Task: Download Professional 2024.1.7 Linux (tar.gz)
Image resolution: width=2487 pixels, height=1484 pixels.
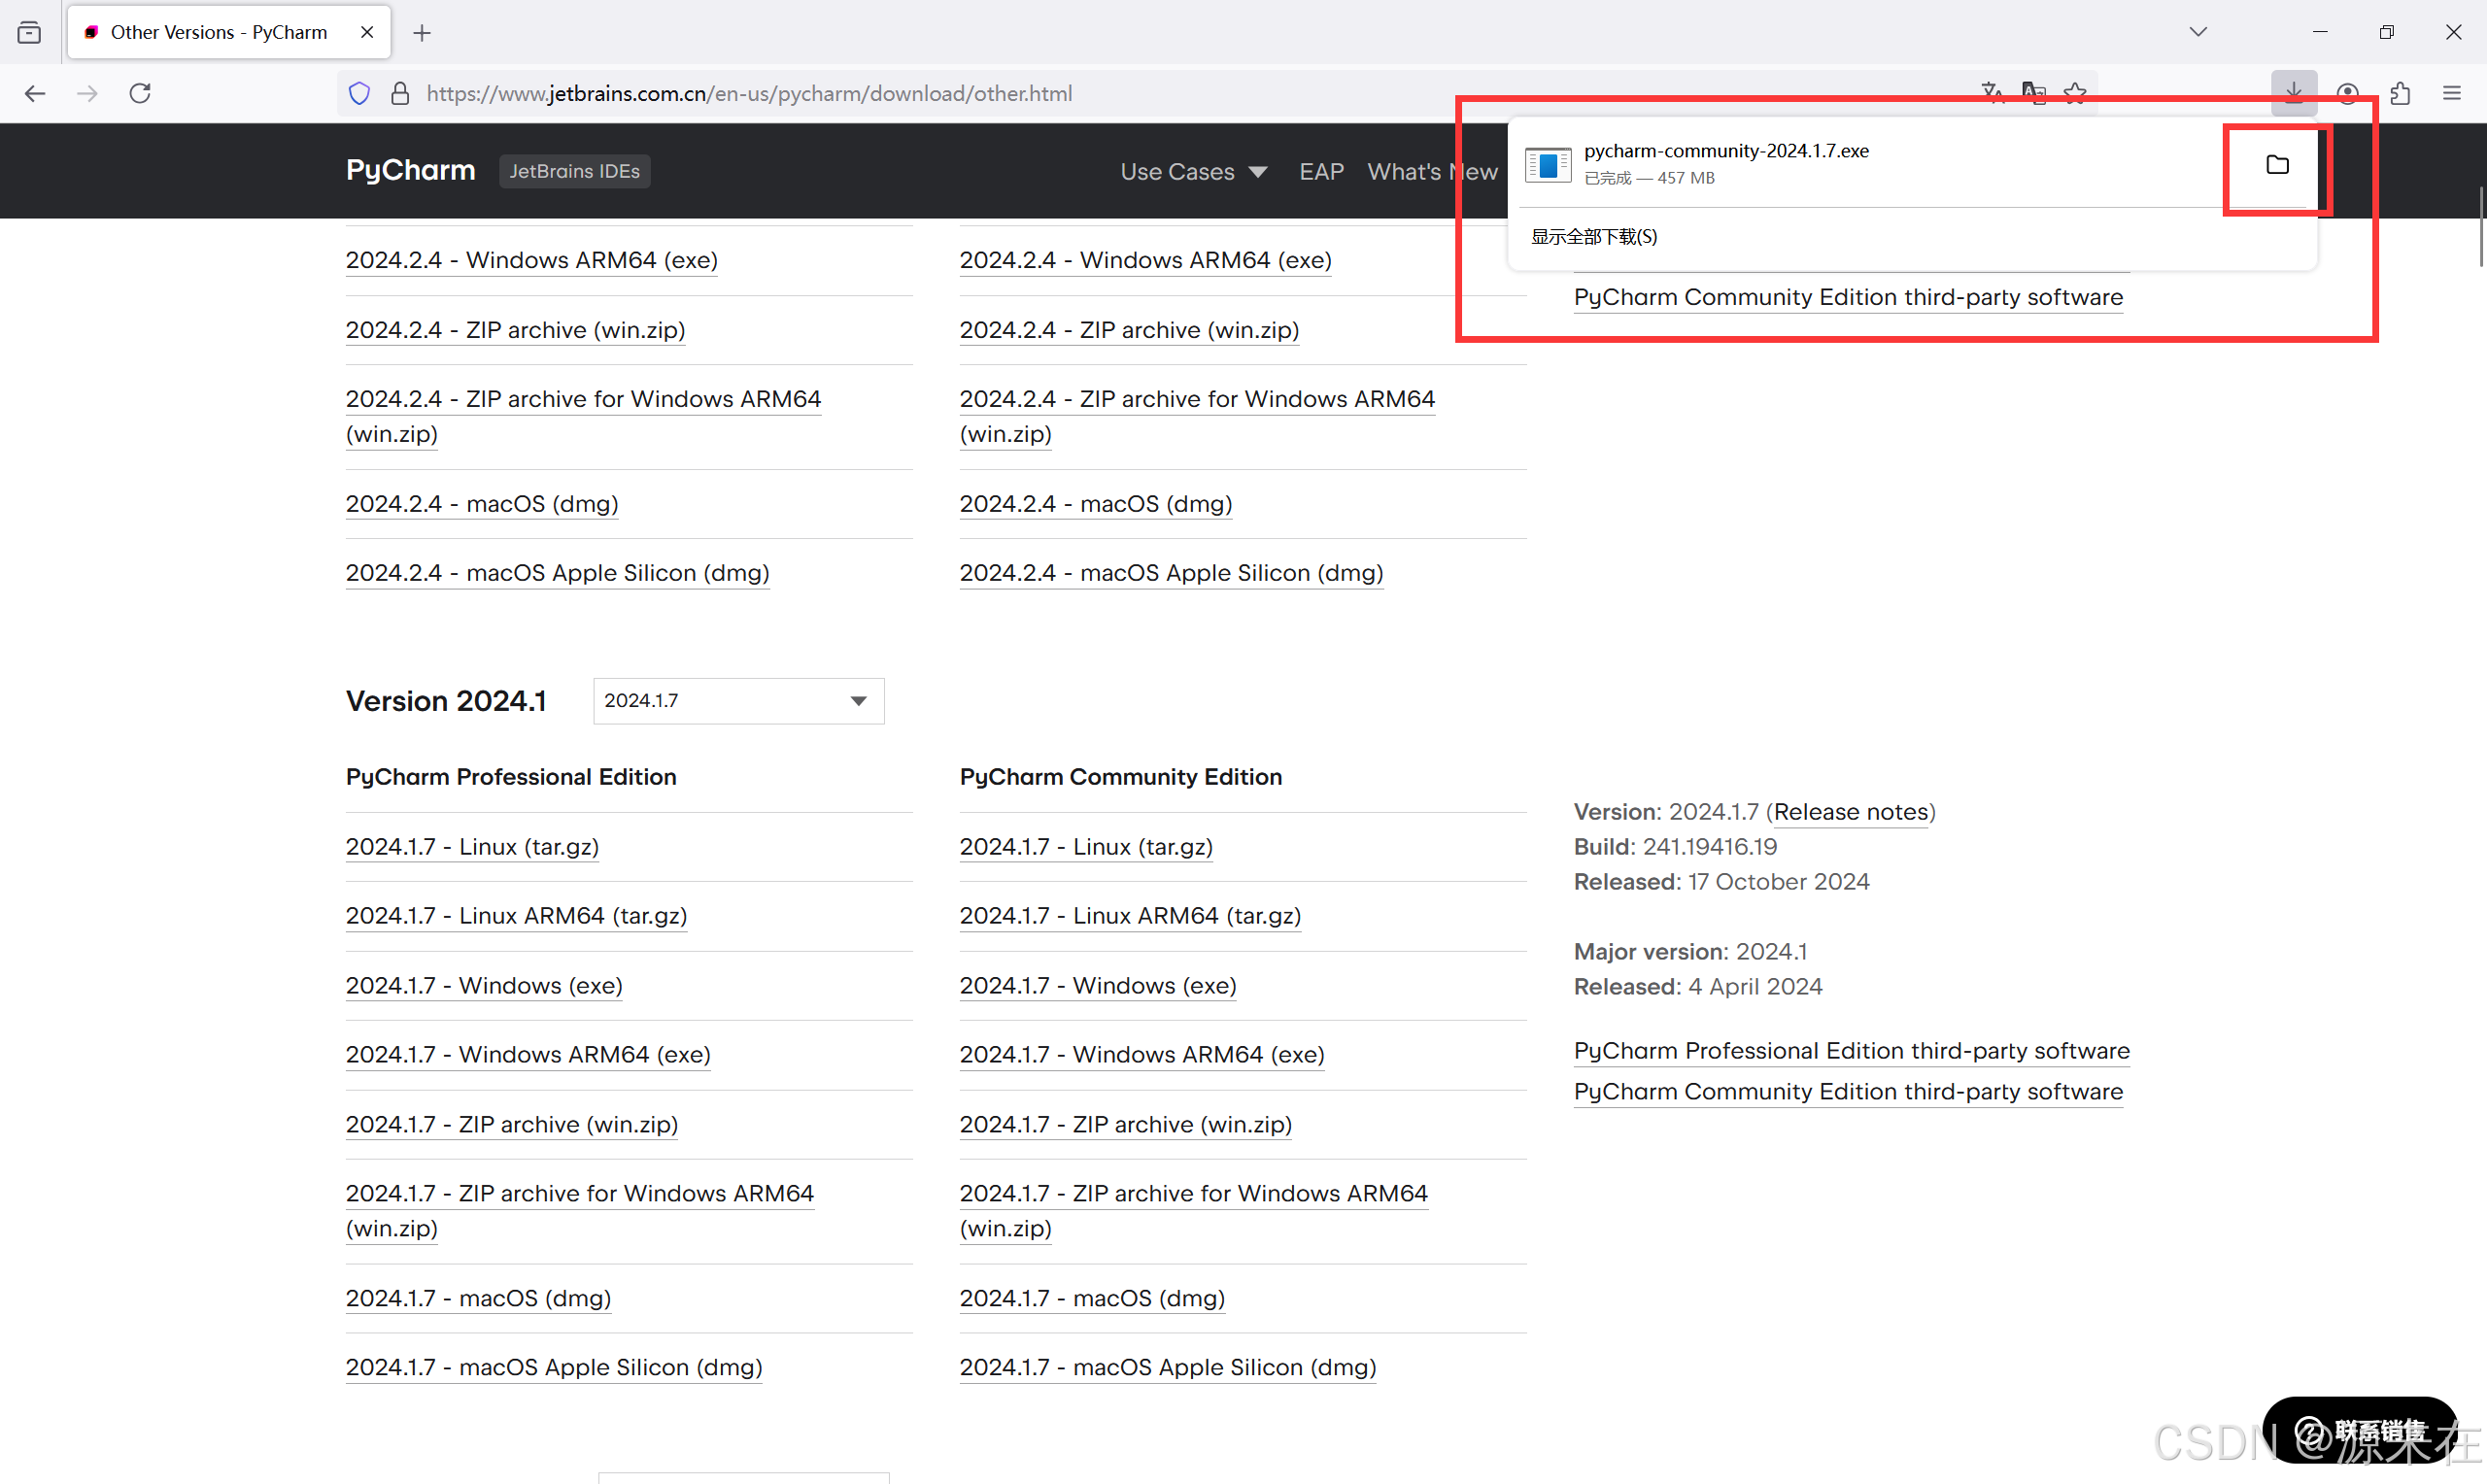Action: click(472, 846)
